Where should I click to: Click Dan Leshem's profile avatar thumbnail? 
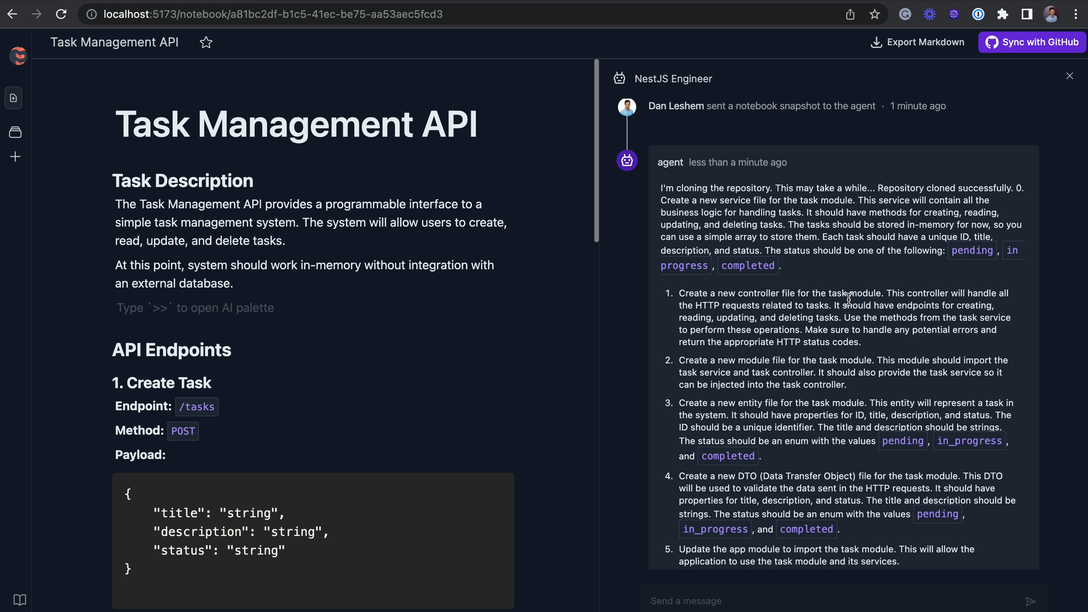click(x=626, y=105)
